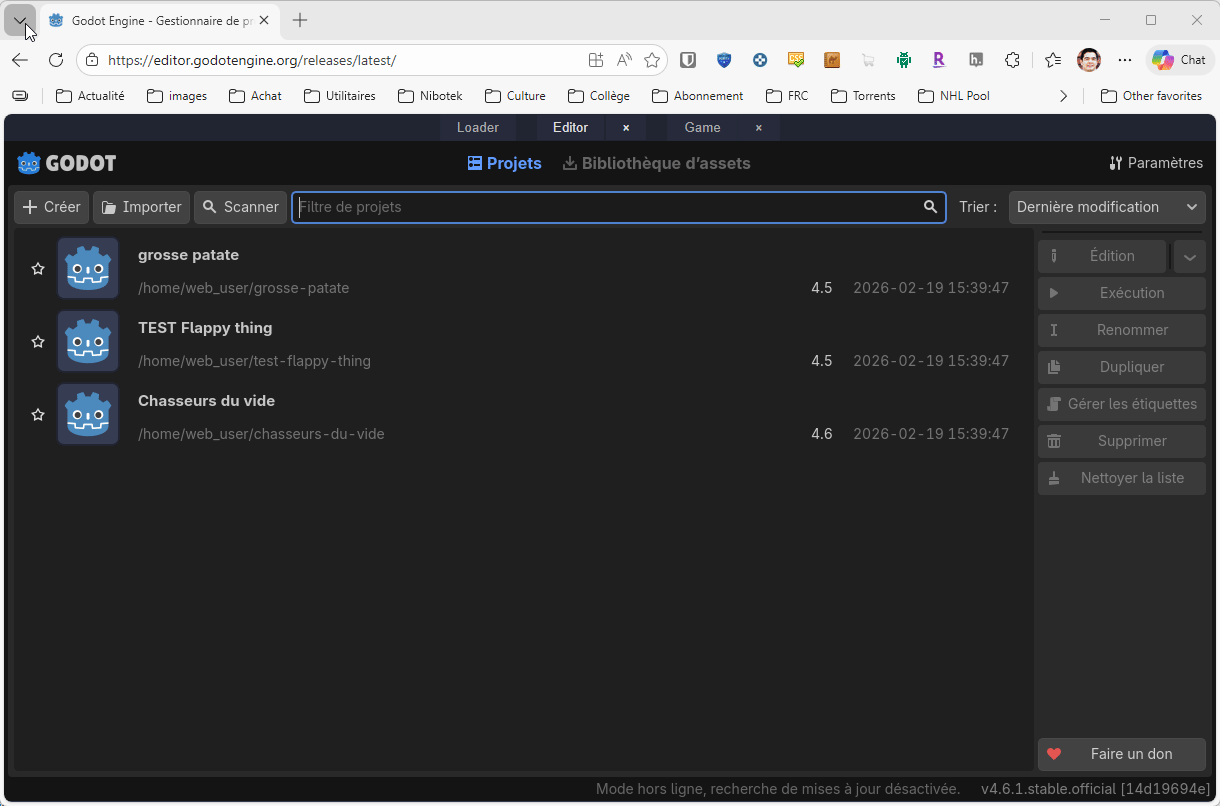Open the Bibliothèque d'assets tab
The height and width of the screenshot is (806, 1220).
656,163
